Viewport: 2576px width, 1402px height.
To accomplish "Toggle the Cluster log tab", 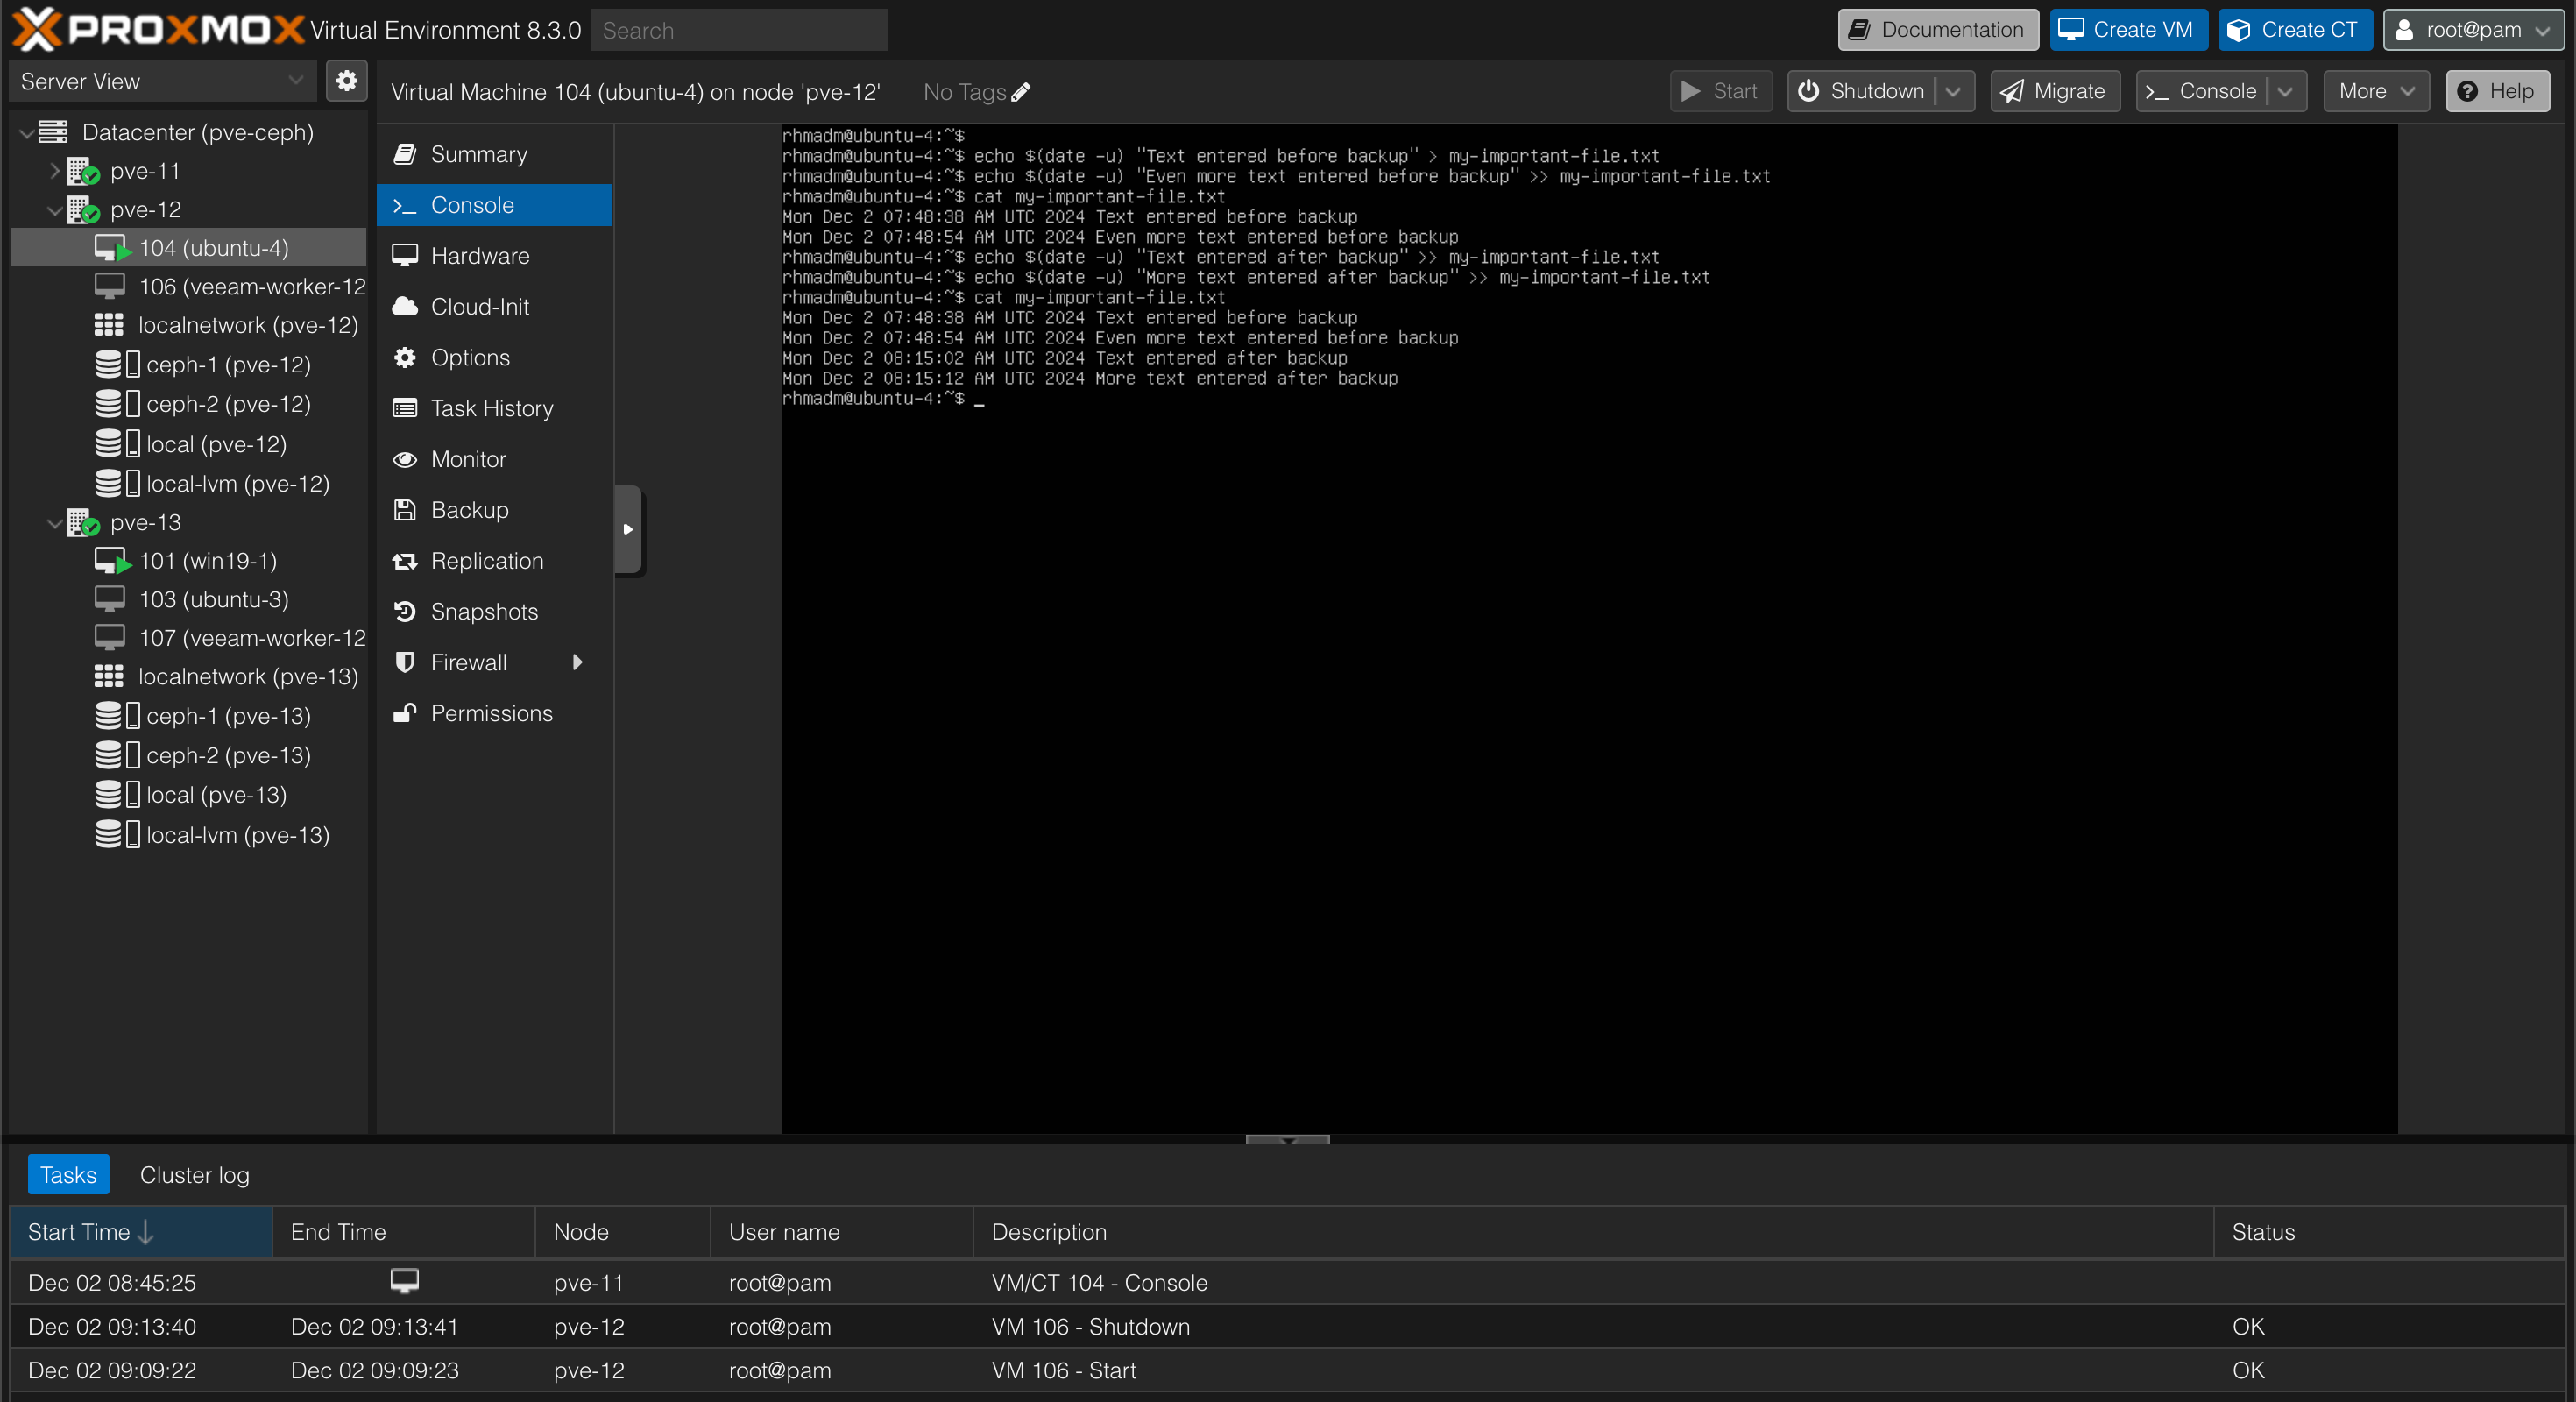I will point(194,1176).
